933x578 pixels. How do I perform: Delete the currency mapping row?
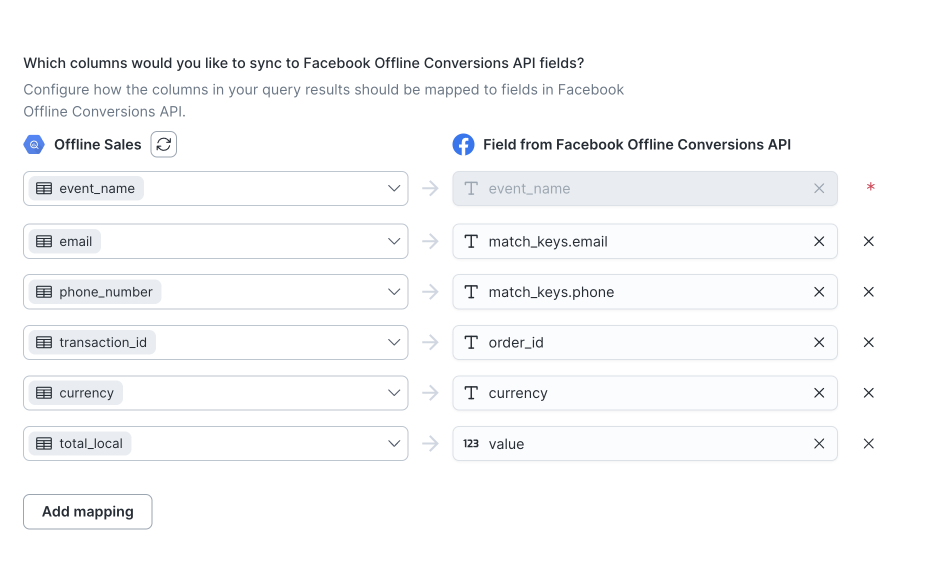tap(868, 393)
